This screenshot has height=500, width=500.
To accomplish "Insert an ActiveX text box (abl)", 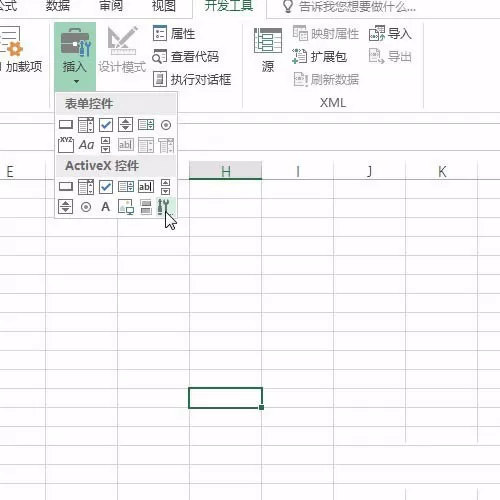I will tap(146, 187).
